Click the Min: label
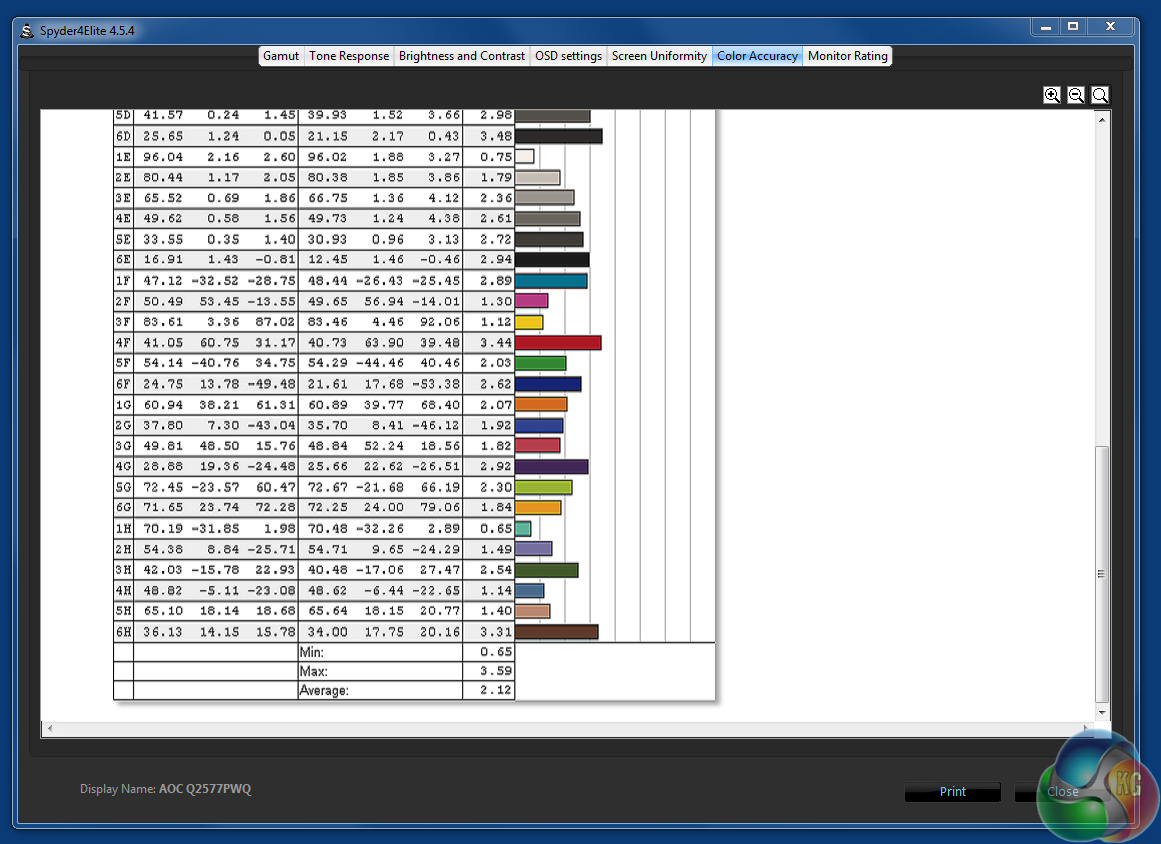 312,652
